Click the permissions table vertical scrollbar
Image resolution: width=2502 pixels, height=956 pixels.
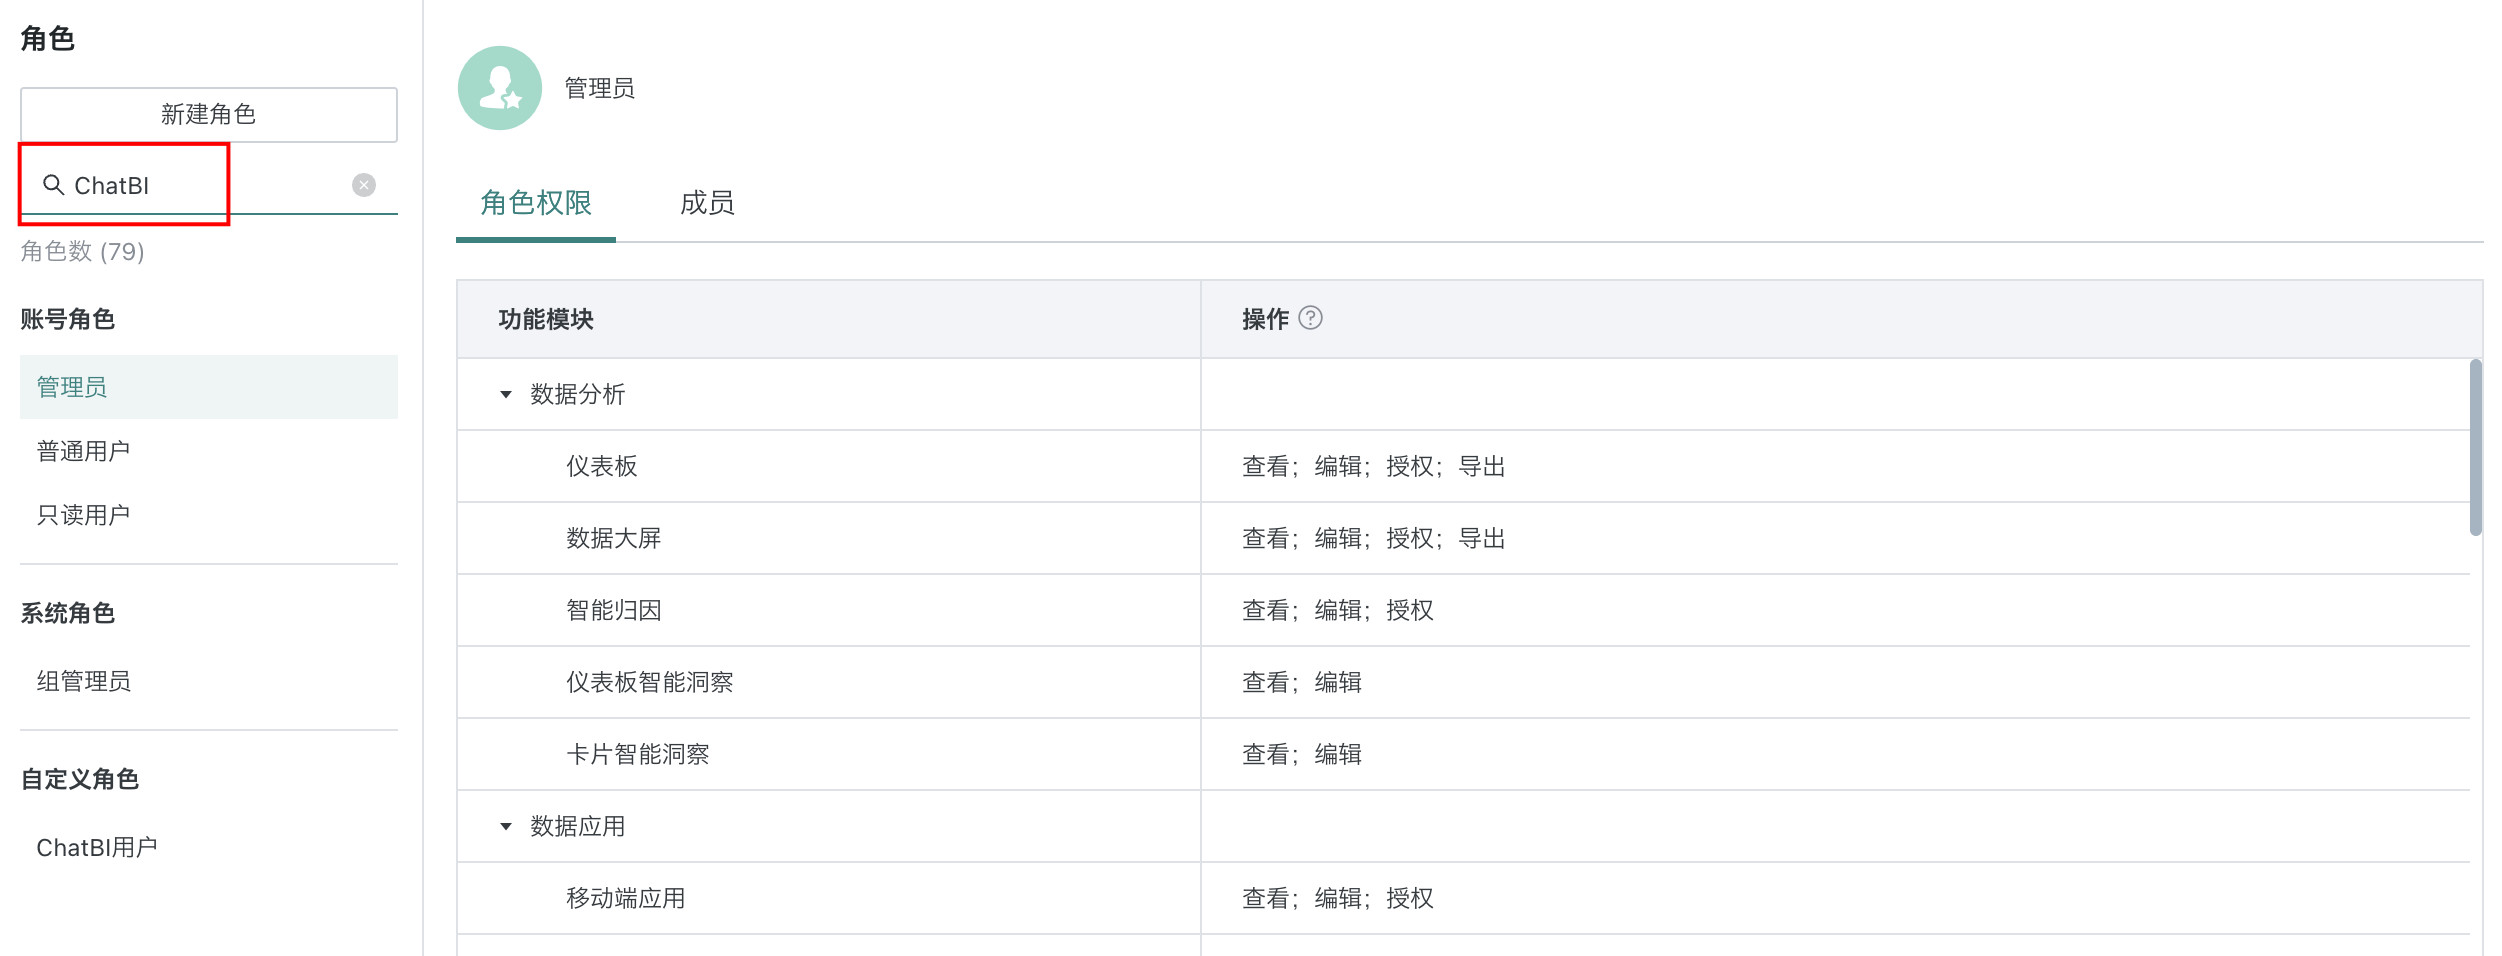(x=2475, y=448)
